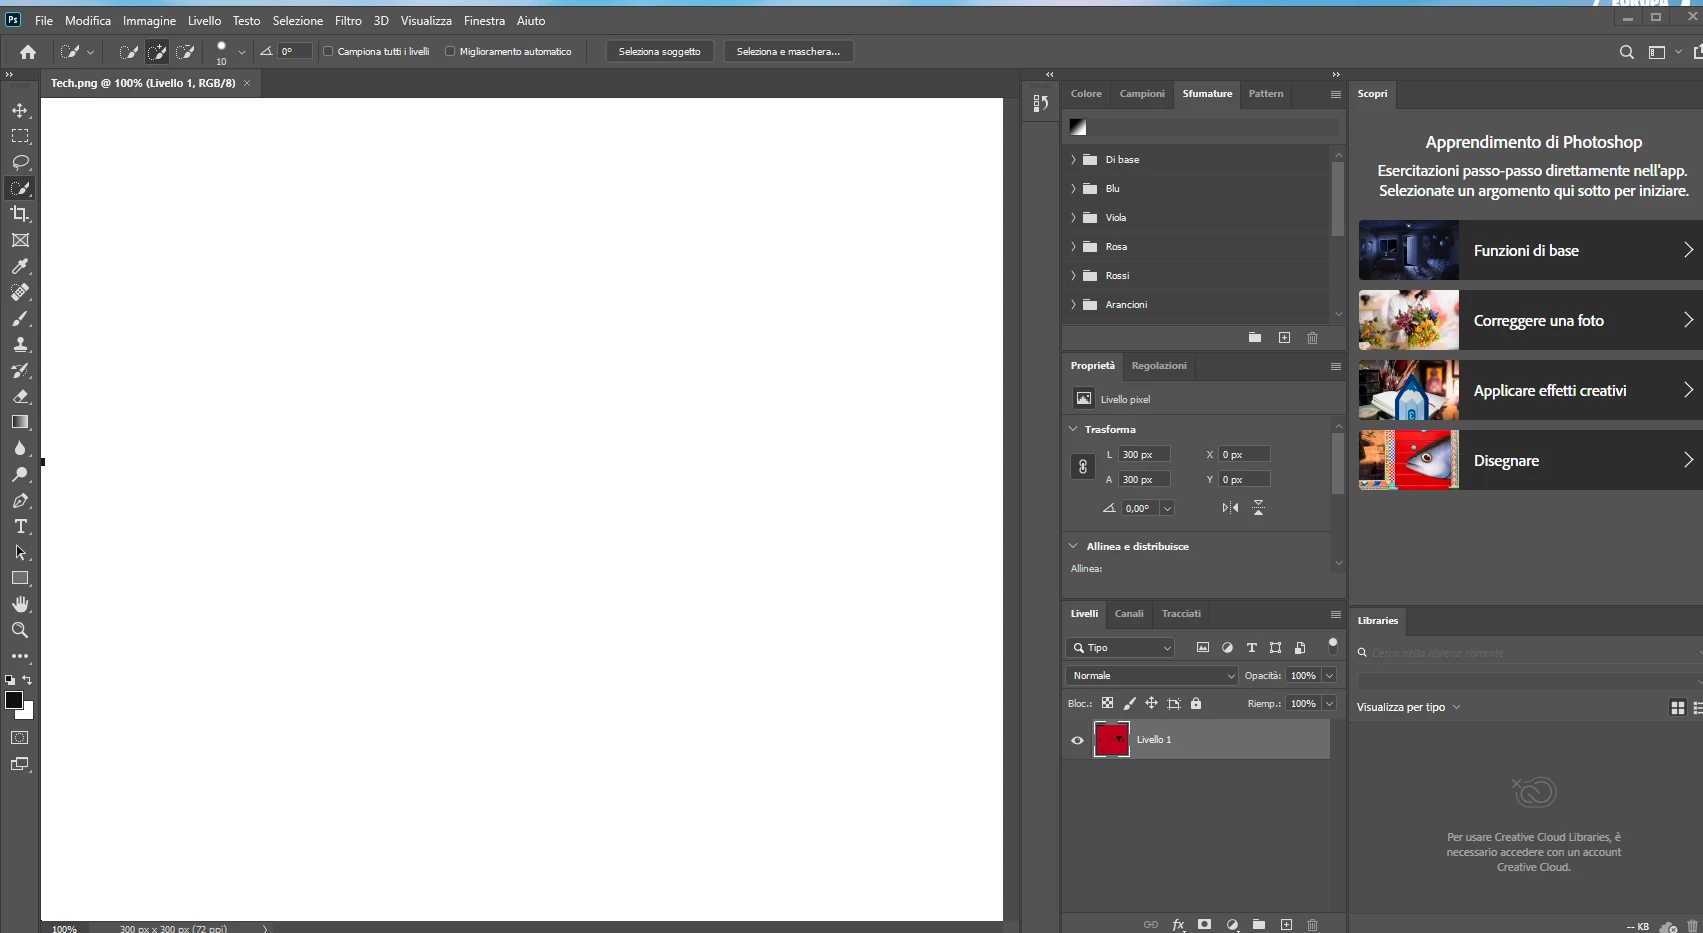Open the Immagine menu
Viewport: 1703px width, 933px height.
[149, 21]
